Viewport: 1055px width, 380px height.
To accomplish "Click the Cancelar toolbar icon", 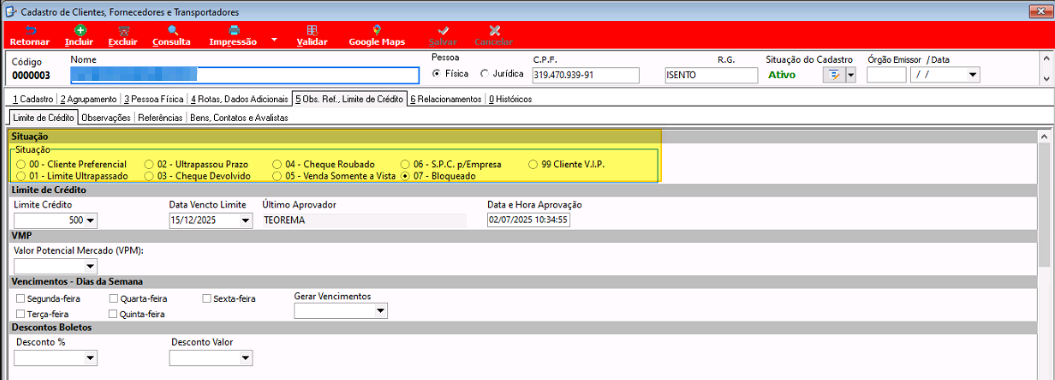I will click(495, 30).
